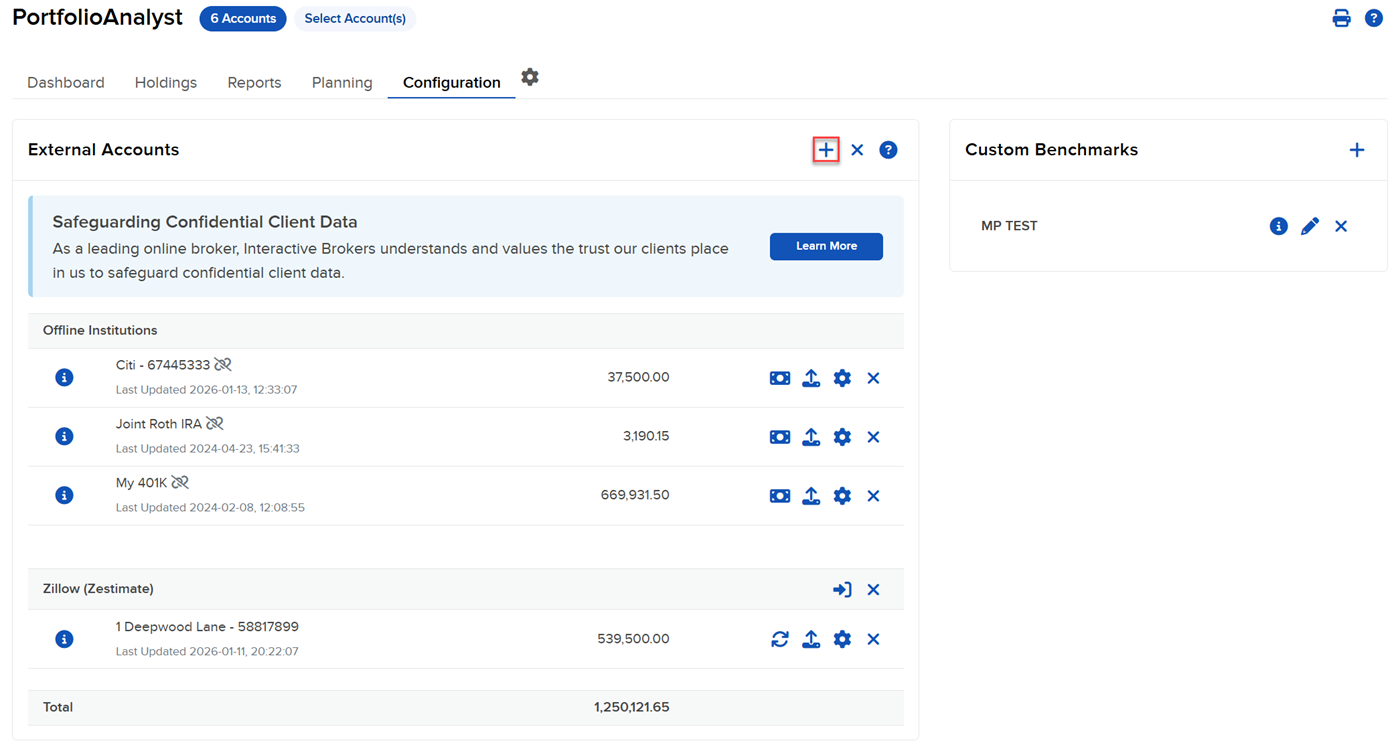Delete the MP TEST benchmark

1341,226
